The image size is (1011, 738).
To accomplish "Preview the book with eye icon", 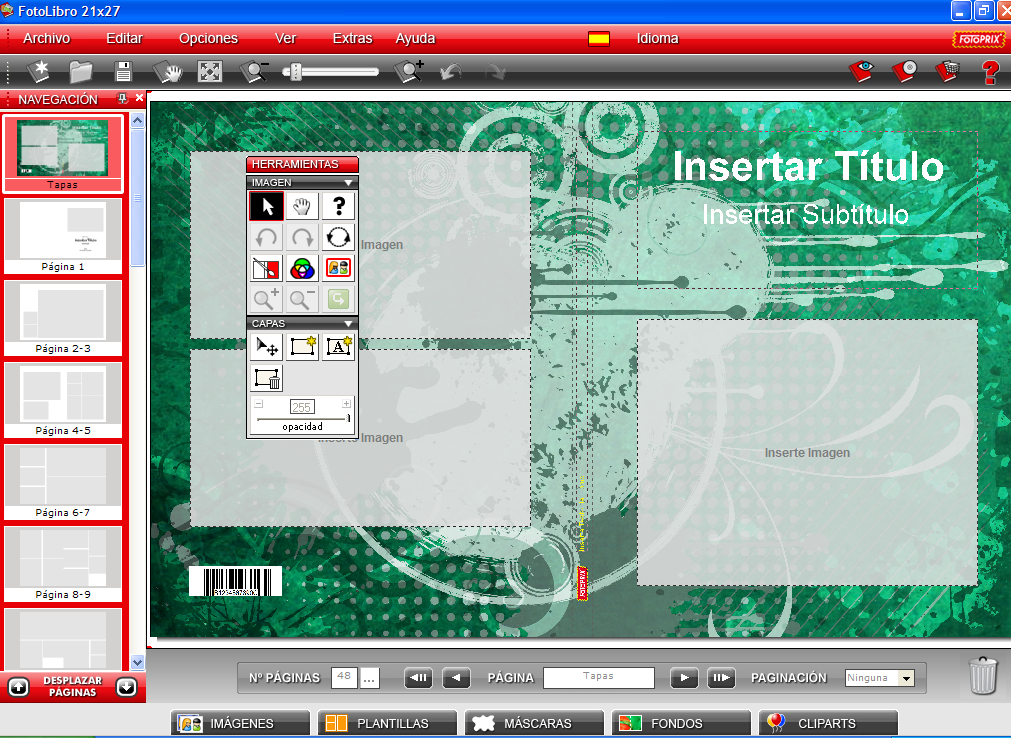I will pos(861,71).
